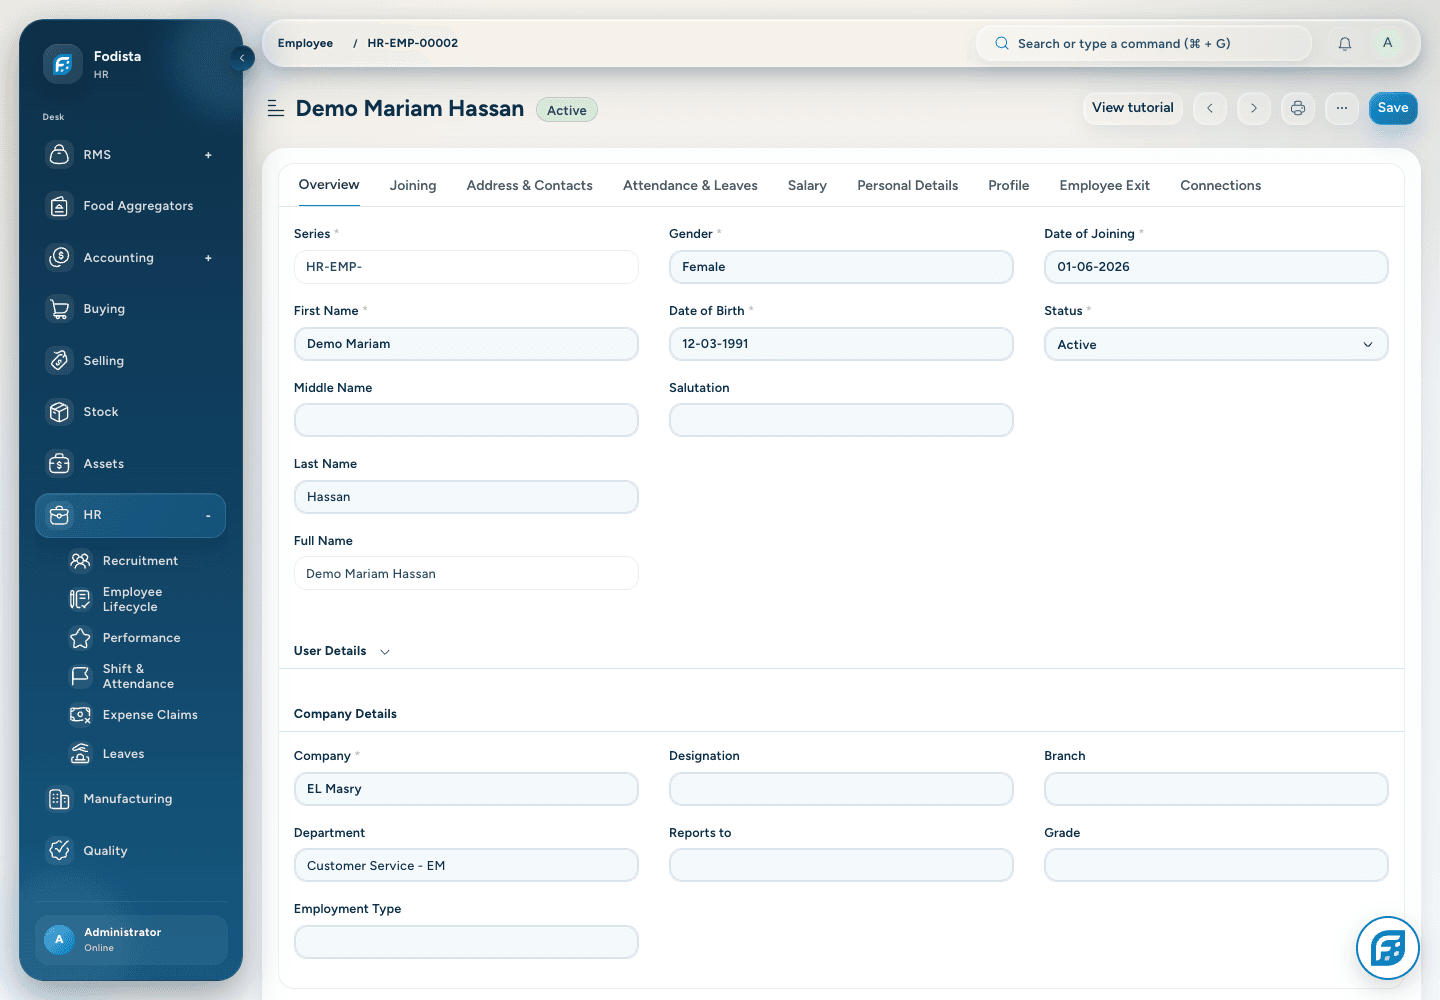Go to the previous employee record arrow
This screenshot has height=1000, width=1440.
pos(1210,108)
